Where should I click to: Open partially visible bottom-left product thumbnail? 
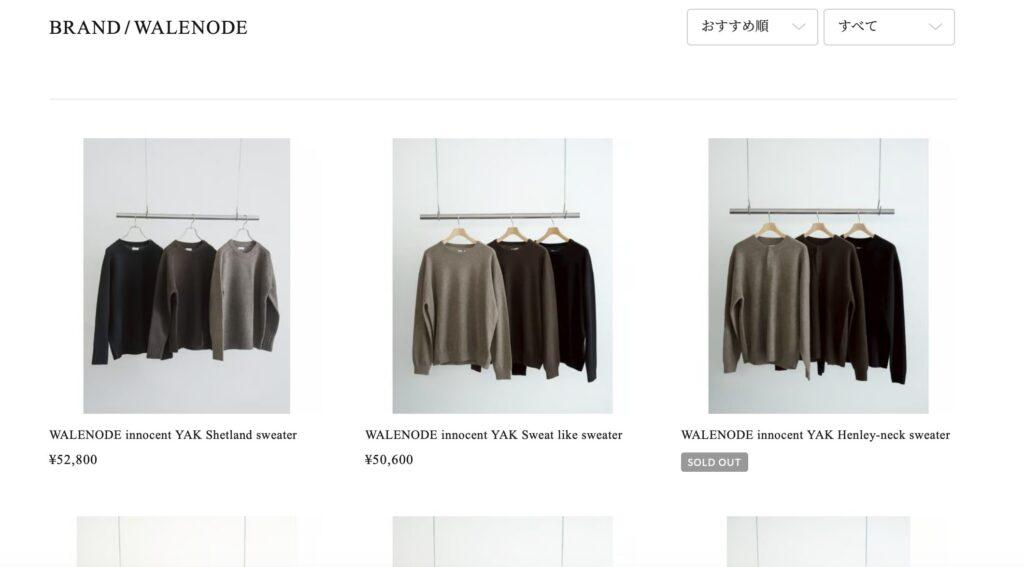click(187, 542)
